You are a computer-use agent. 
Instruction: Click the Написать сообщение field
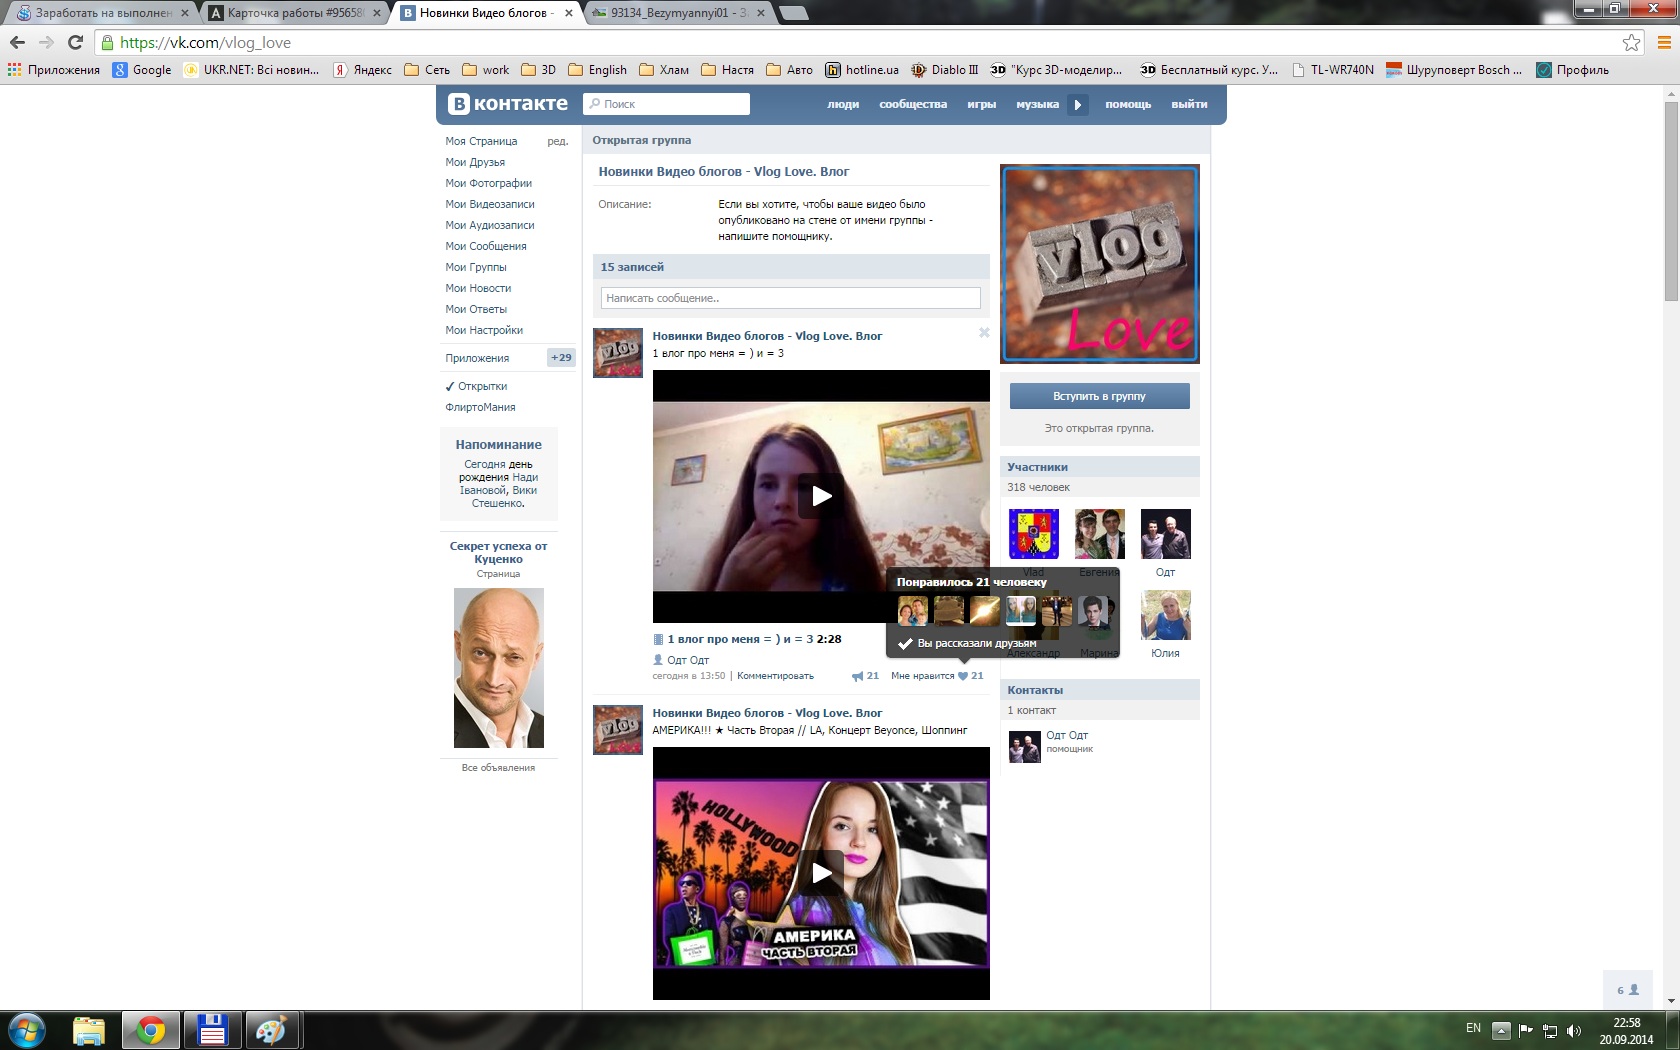tap(791, 298)
